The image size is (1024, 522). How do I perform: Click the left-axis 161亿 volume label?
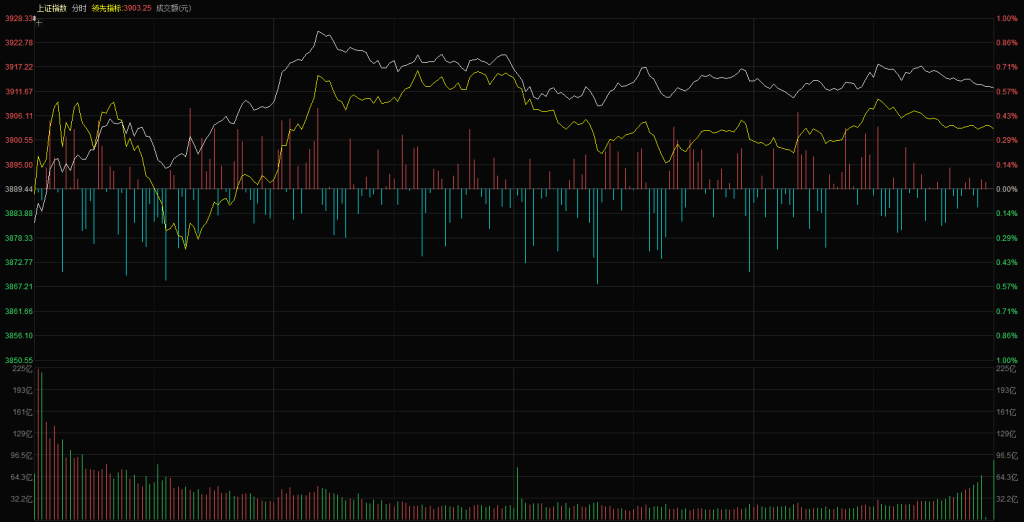[22, 412]
